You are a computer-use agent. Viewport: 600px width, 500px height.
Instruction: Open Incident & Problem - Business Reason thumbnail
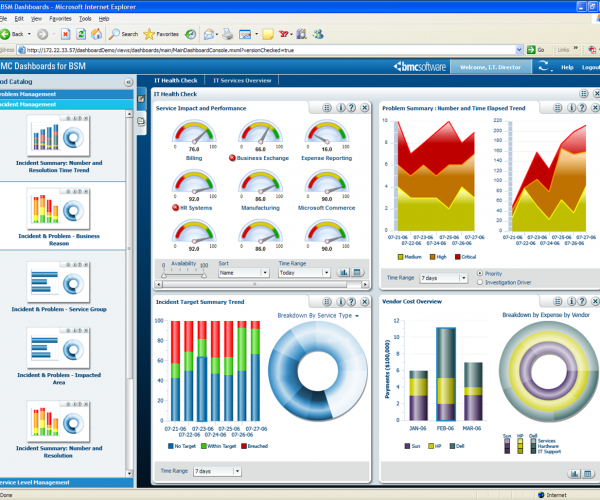(x=59, y=209)
